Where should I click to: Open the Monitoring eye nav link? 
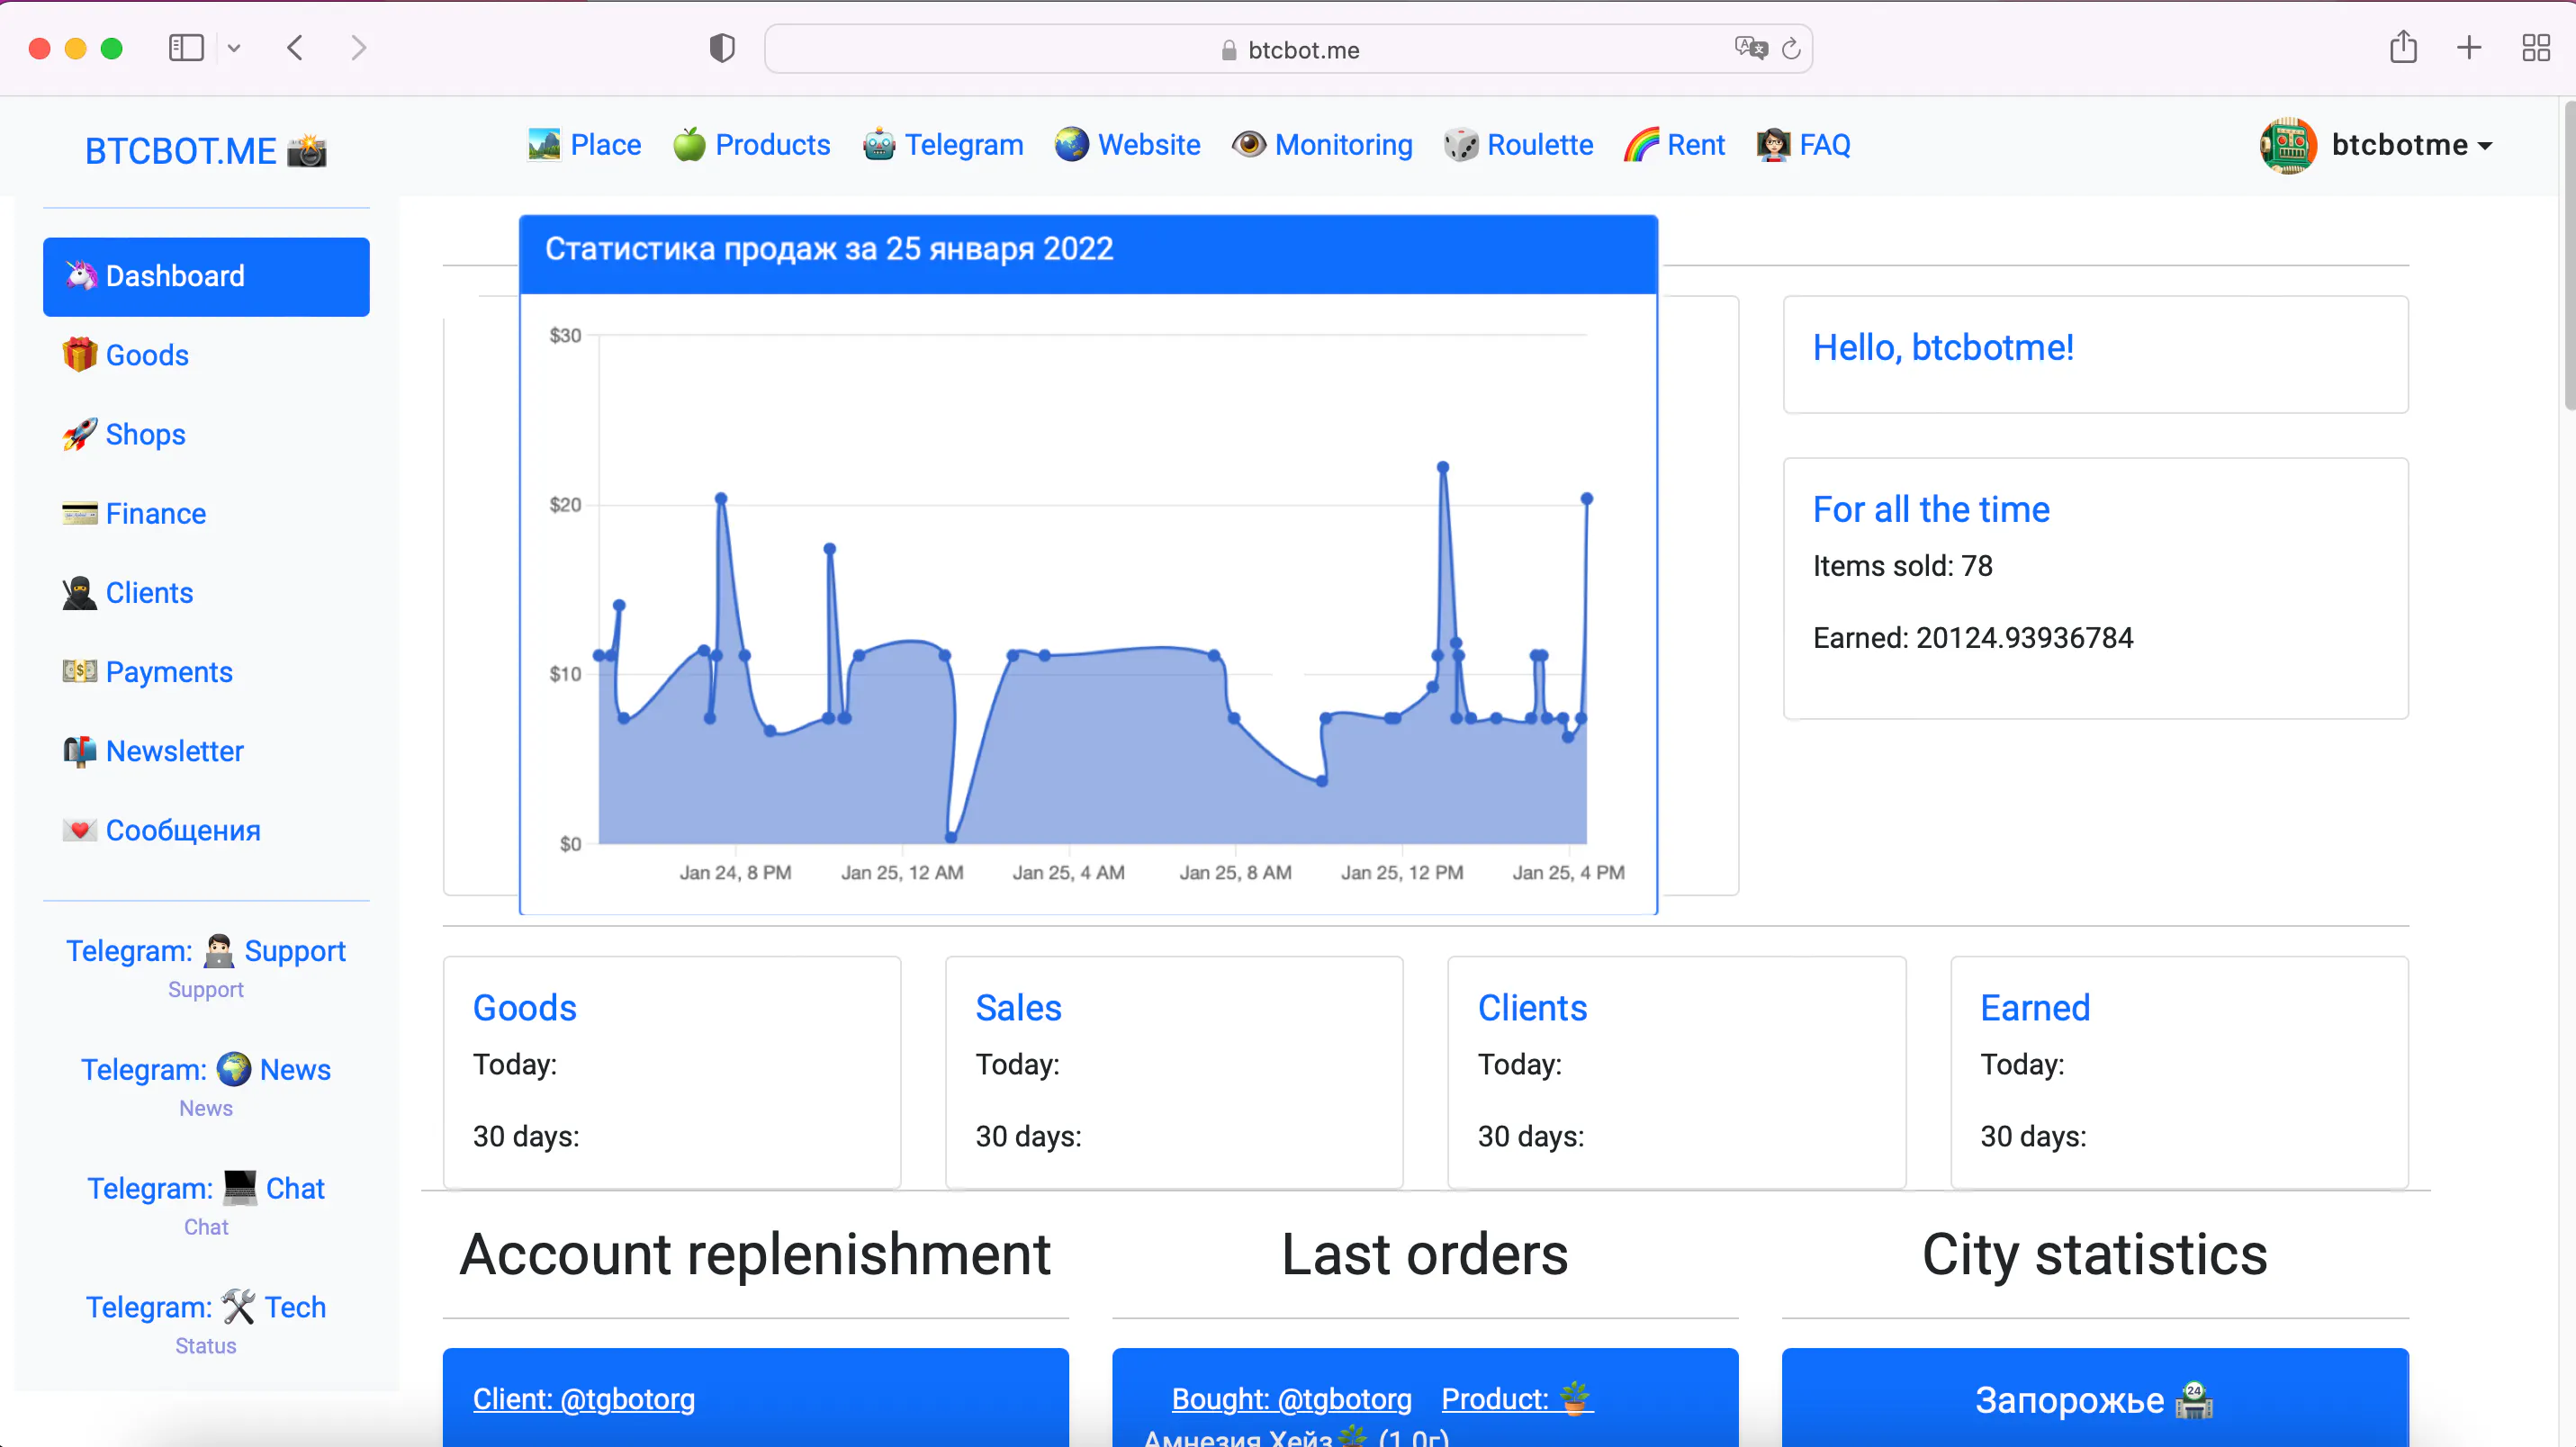pyautogui.click(x=1322, y=145)
